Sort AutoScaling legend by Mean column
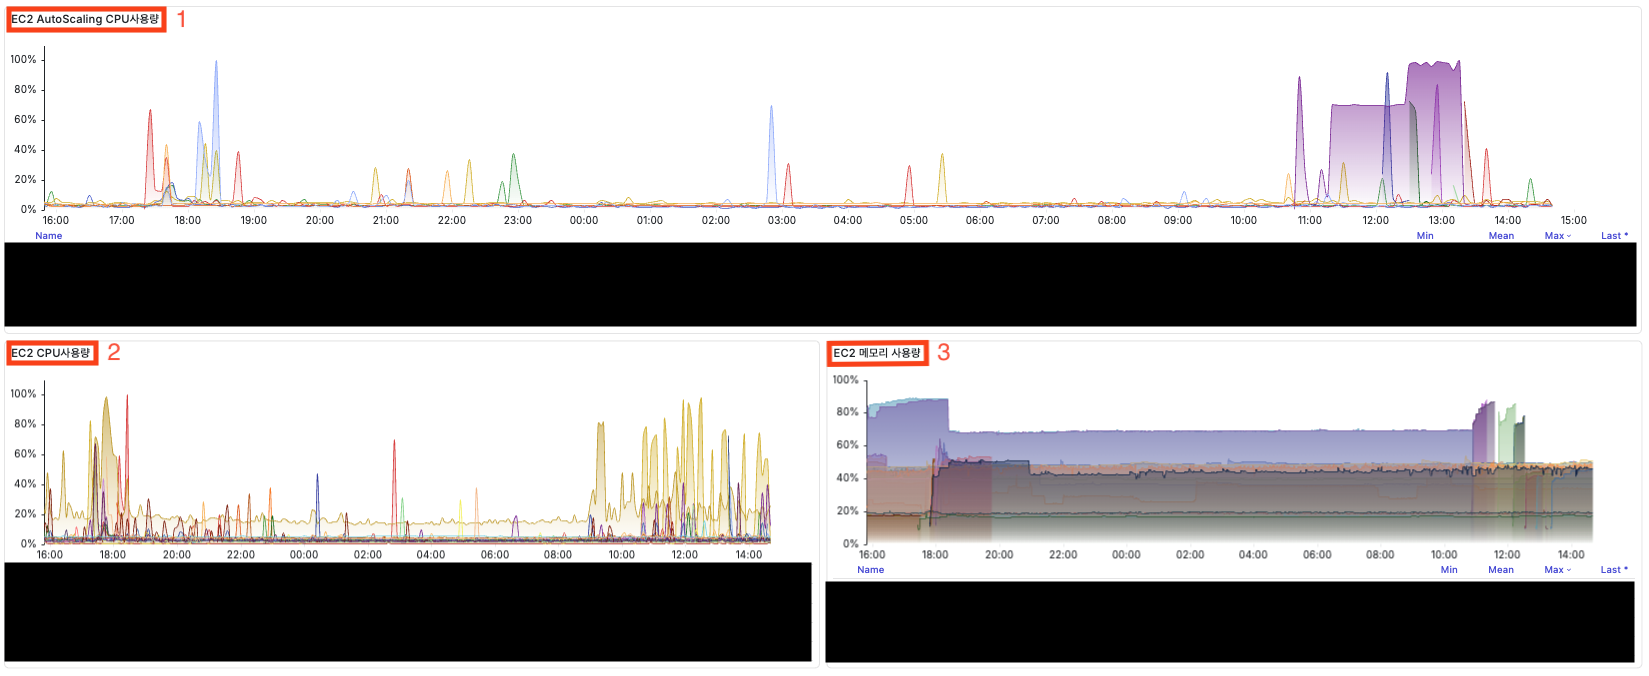The image size is (1649, 676). coord(1501,236)
